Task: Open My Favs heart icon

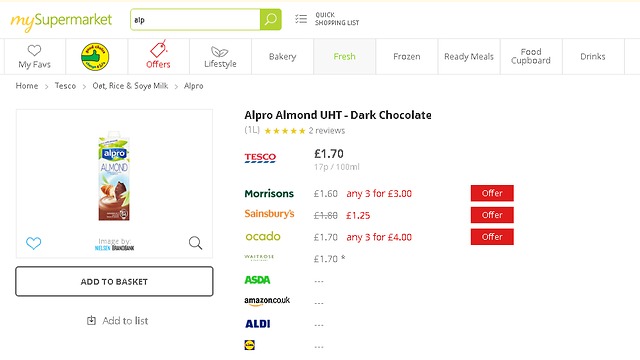Action: point(34,50)
